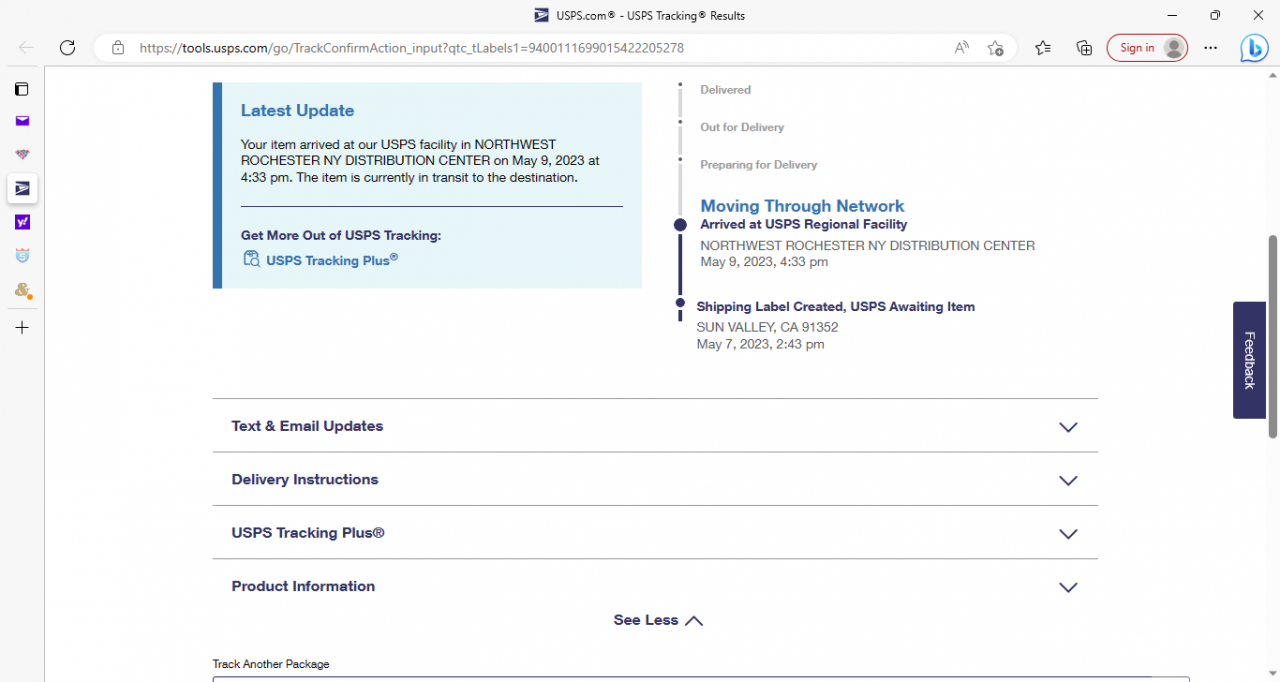Add this page to favorites
The image size is (1280, 682).
(995, 47)
